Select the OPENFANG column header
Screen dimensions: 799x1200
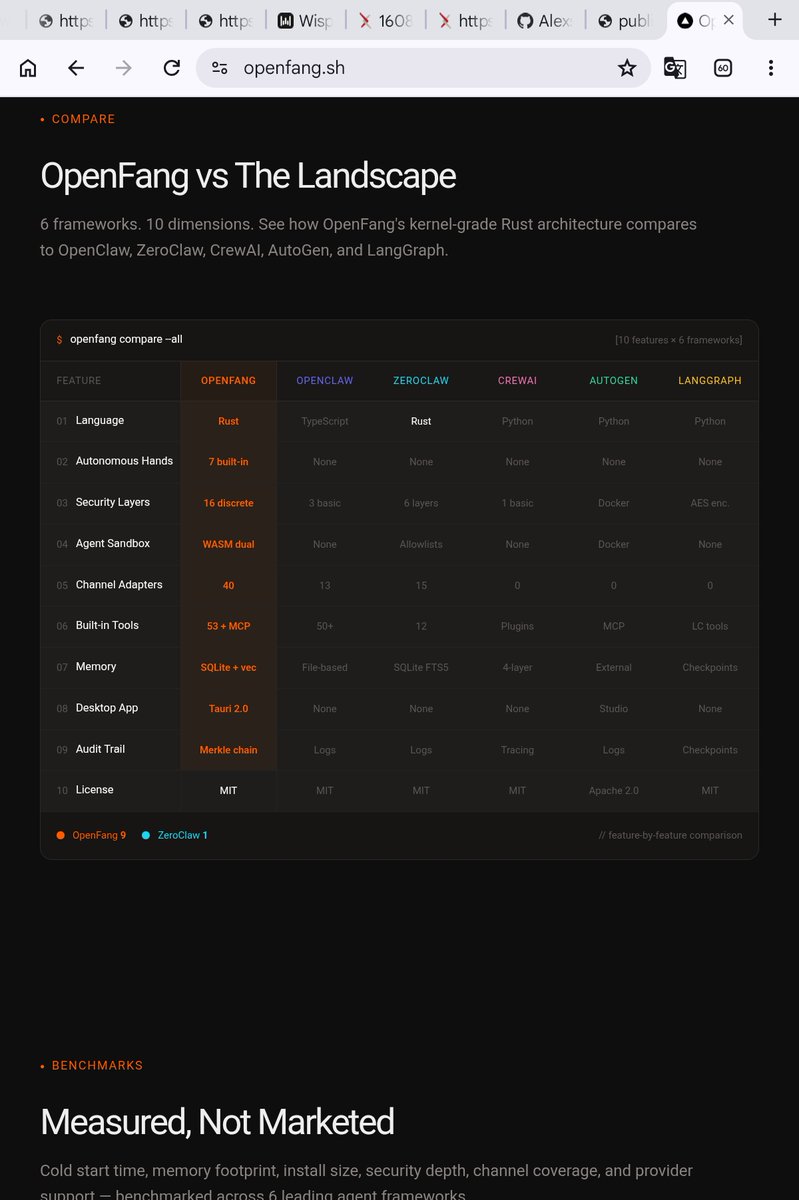(x=228, y=381)
